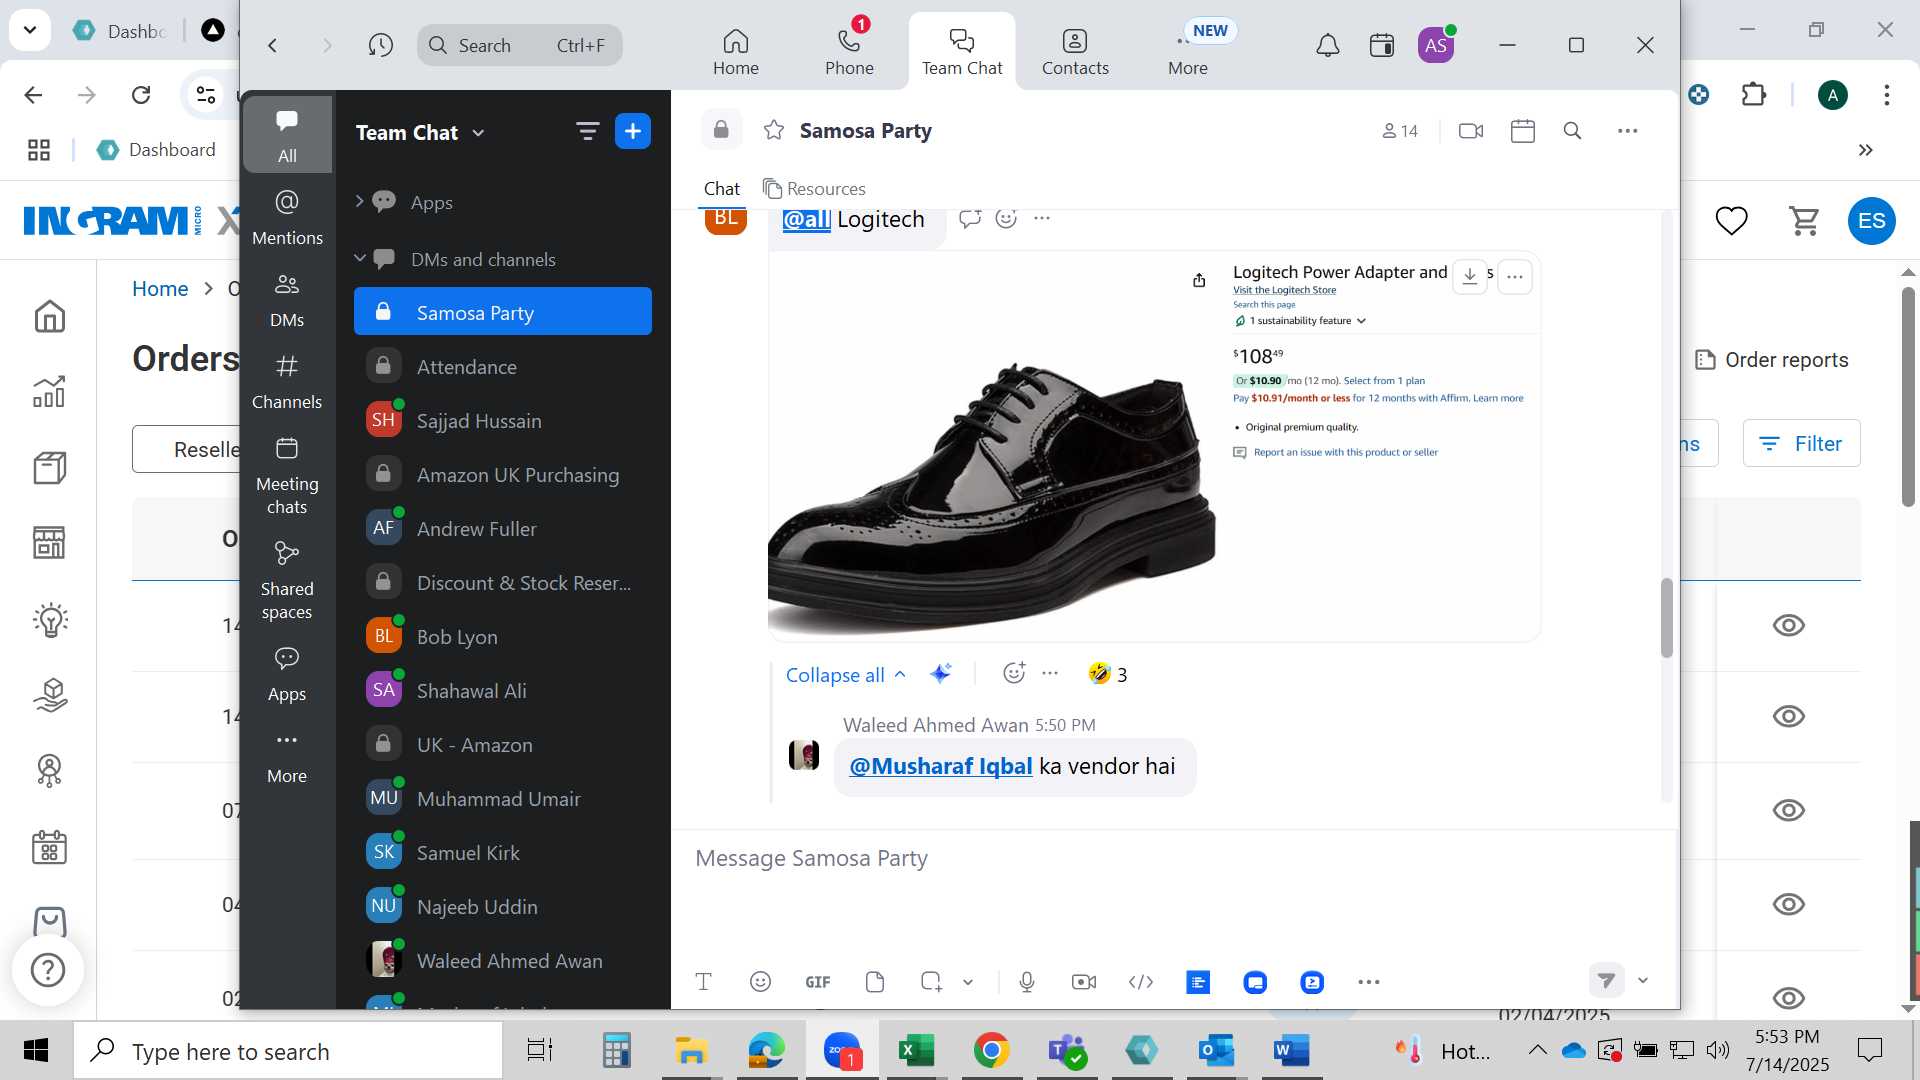1920x1080 pixels.
Task: Switch to the Zoom Home tab
Action: 735,51
